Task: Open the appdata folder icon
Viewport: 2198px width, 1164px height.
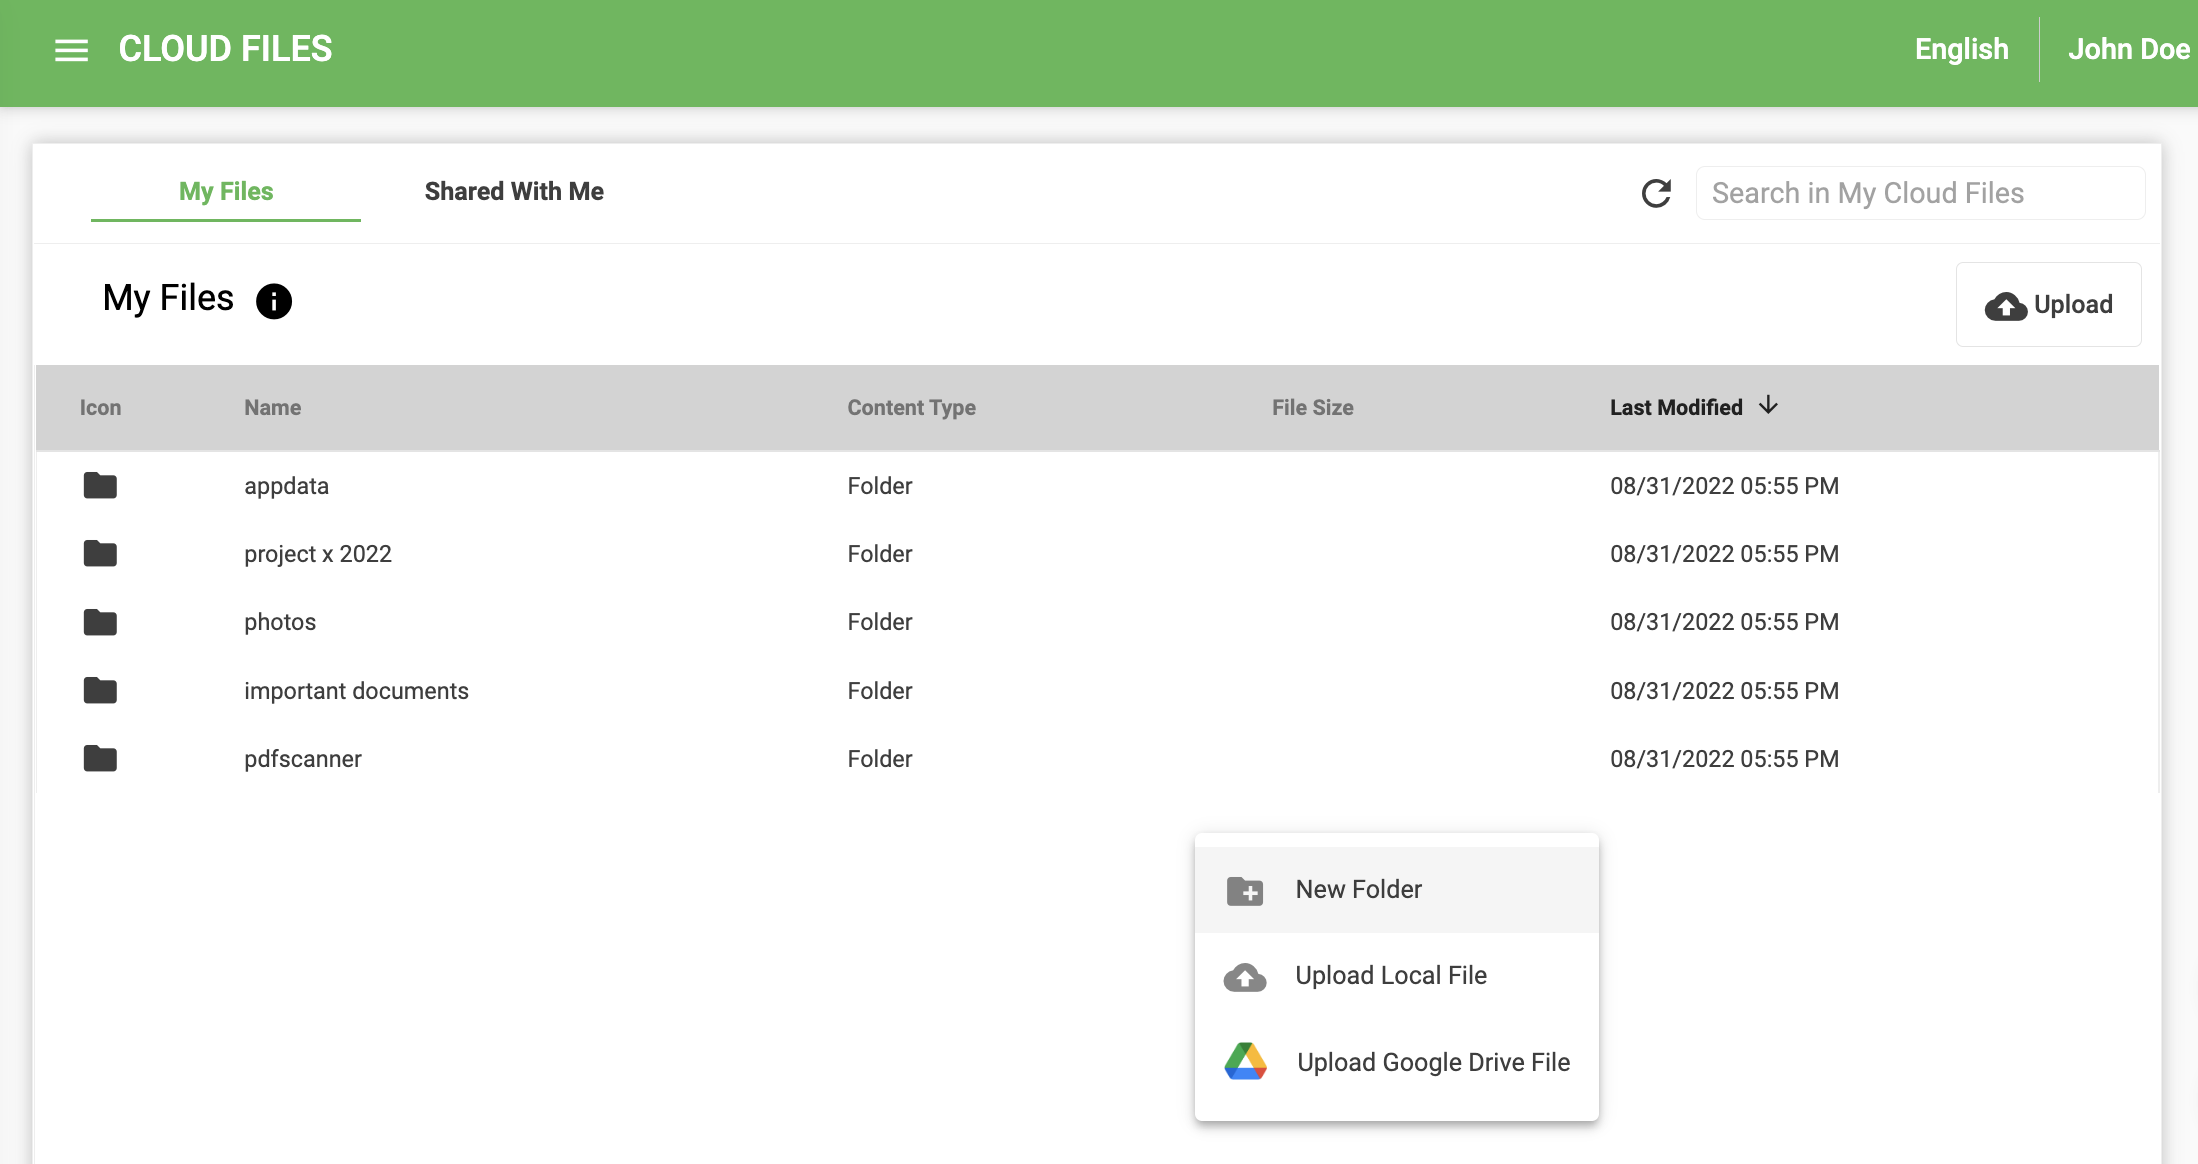Action: click(100, 486)
